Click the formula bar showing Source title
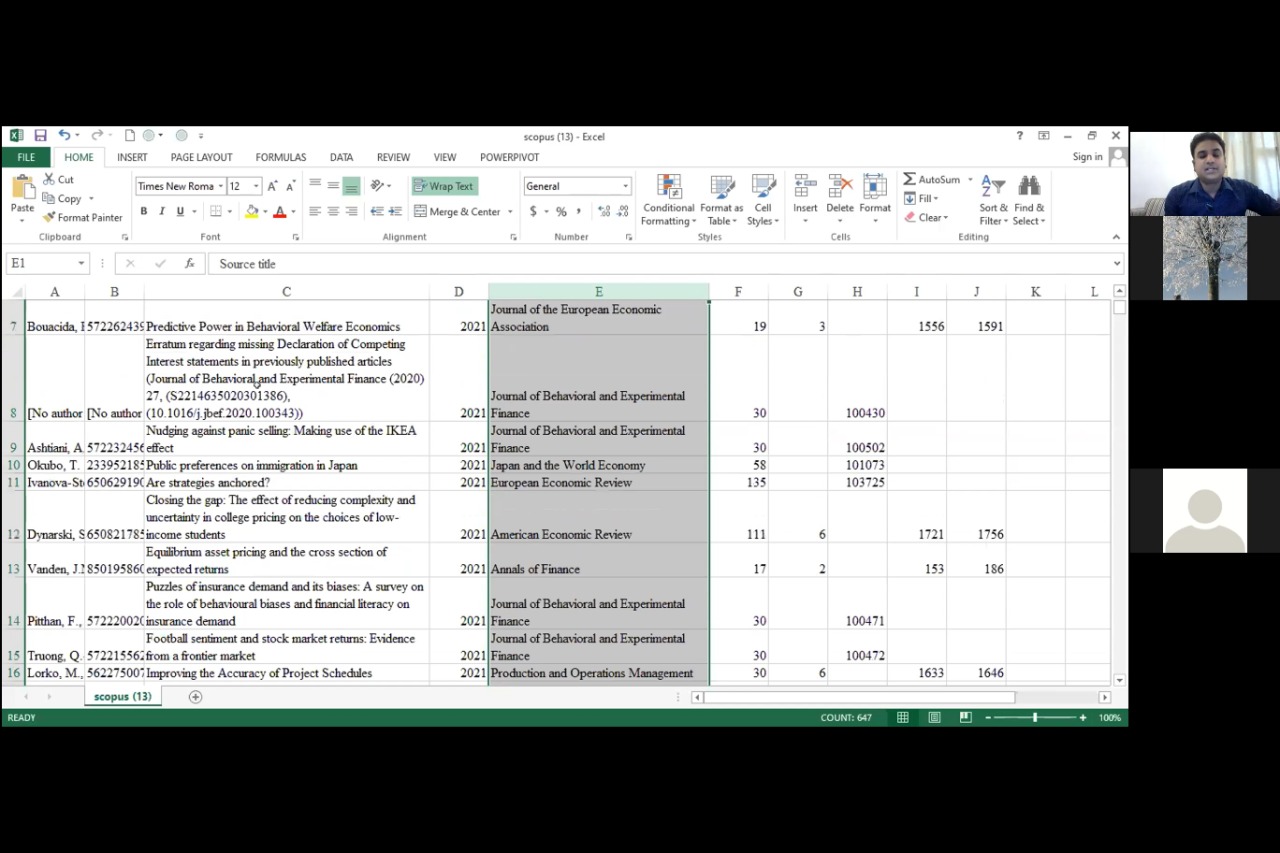This screenshot has width=1280, height=853. click(x=660, y=264)
